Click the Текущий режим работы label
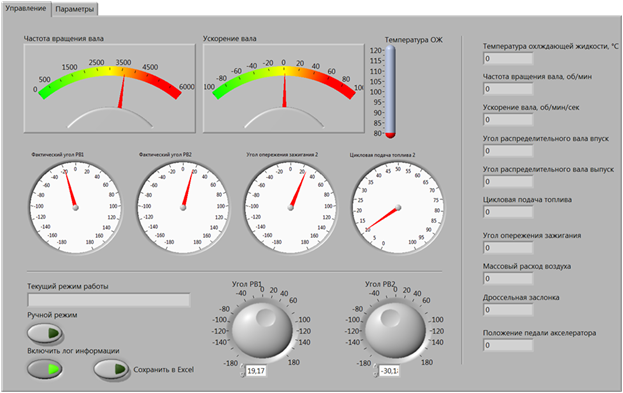The width and height of the screenshot is (623, 393). pyautogui.click(x=68, y=287)
